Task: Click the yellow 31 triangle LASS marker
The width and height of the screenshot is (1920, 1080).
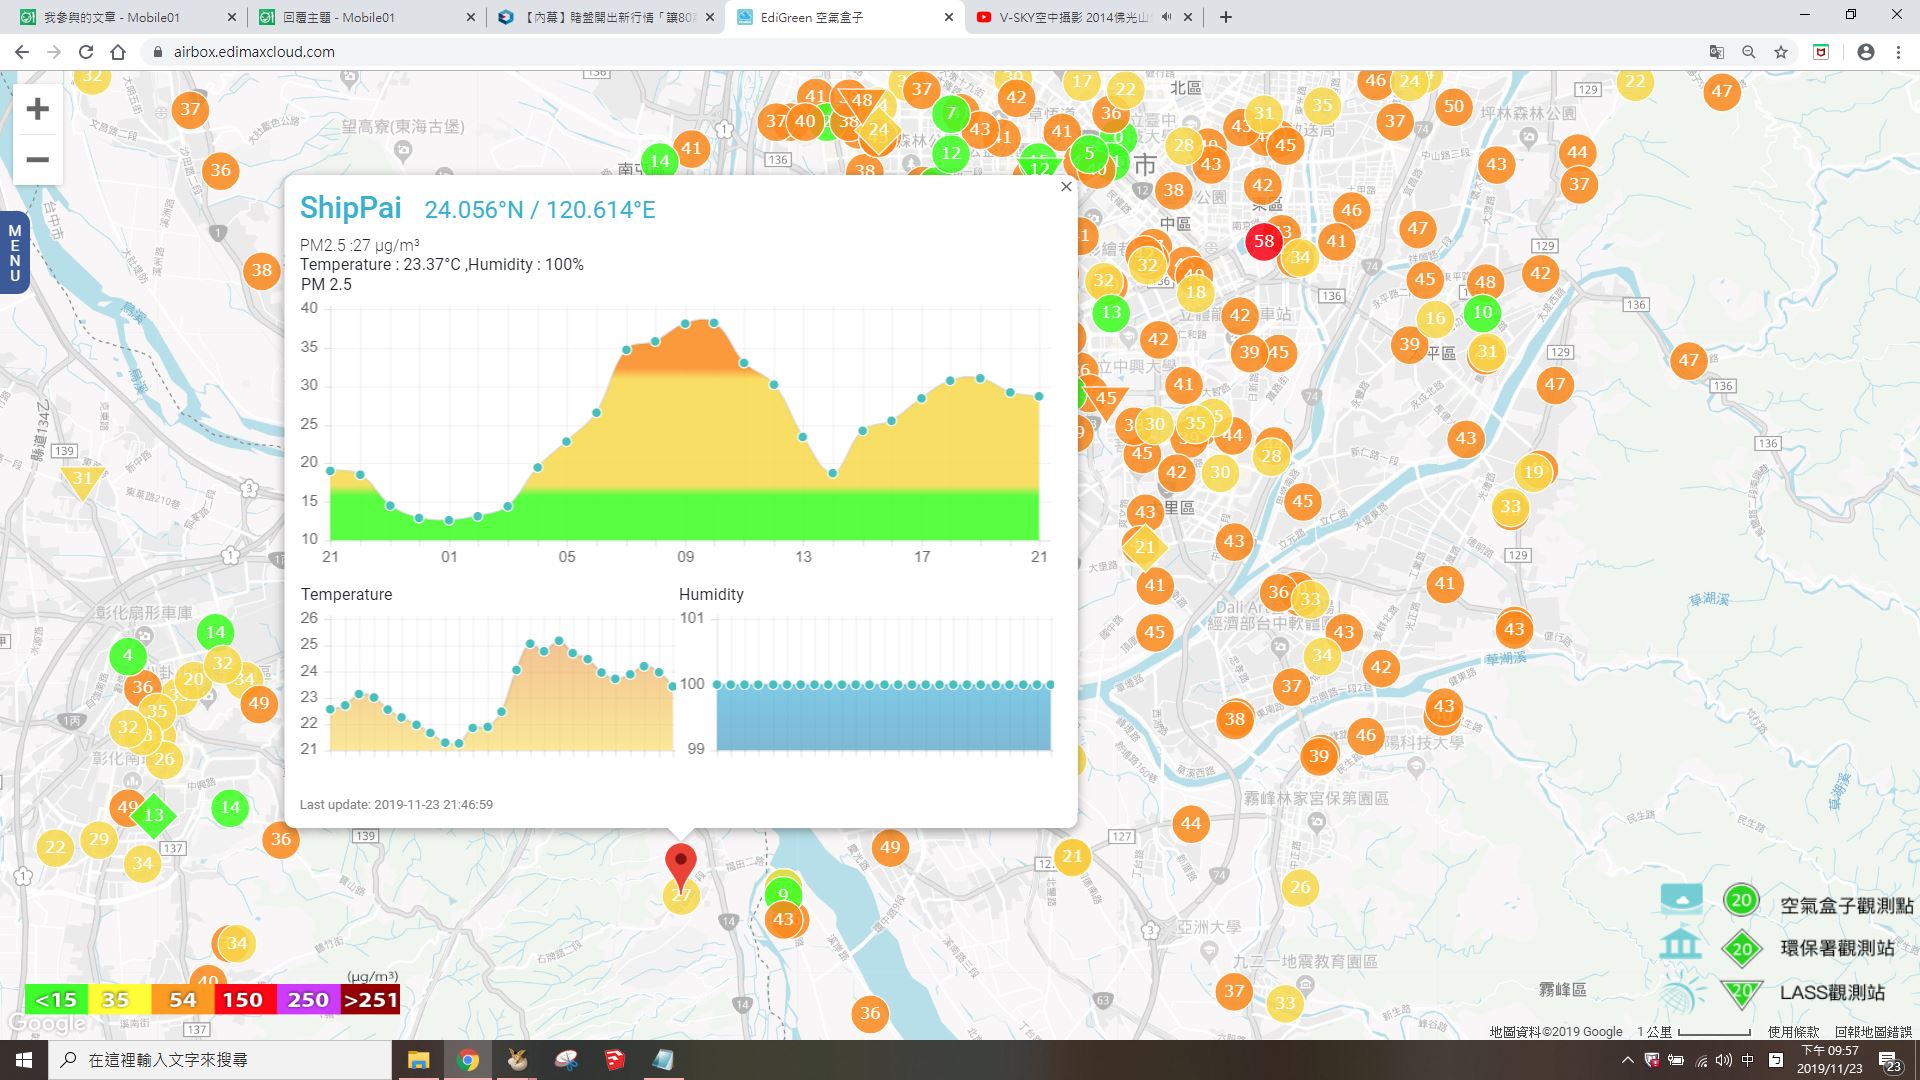Action: point(82,480)
